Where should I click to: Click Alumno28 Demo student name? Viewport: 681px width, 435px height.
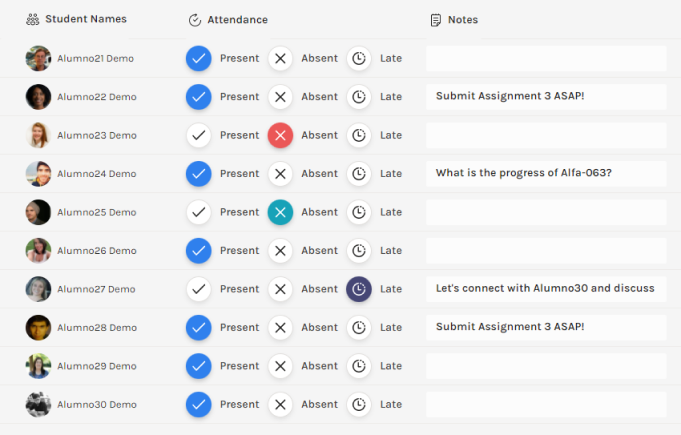[96, 328]
